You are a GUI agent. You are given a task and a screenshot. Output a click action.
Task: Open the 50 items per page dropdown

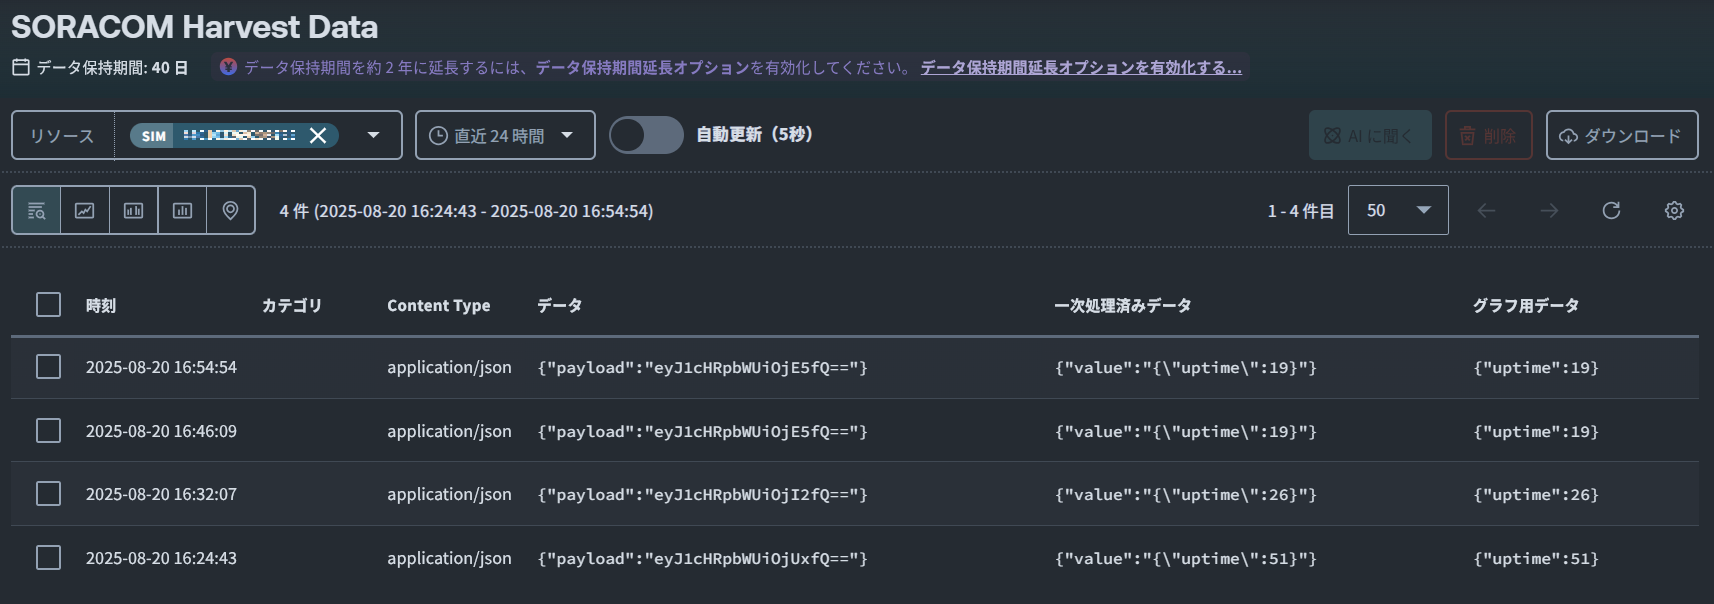tap(1398, 210)
